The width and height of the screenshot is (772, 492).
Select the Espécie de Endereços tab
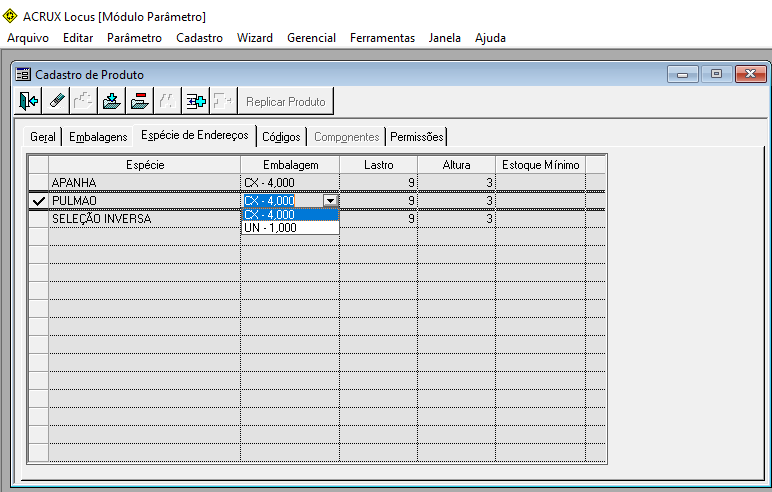[194, 135]
